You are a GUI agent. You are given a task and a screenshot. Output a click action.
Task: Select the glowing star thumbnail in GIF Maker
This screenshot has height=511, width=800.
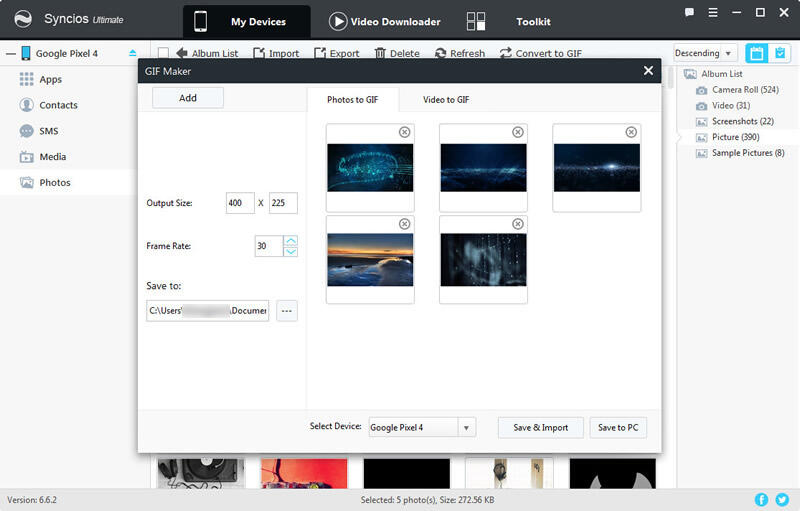pos(597,168)
